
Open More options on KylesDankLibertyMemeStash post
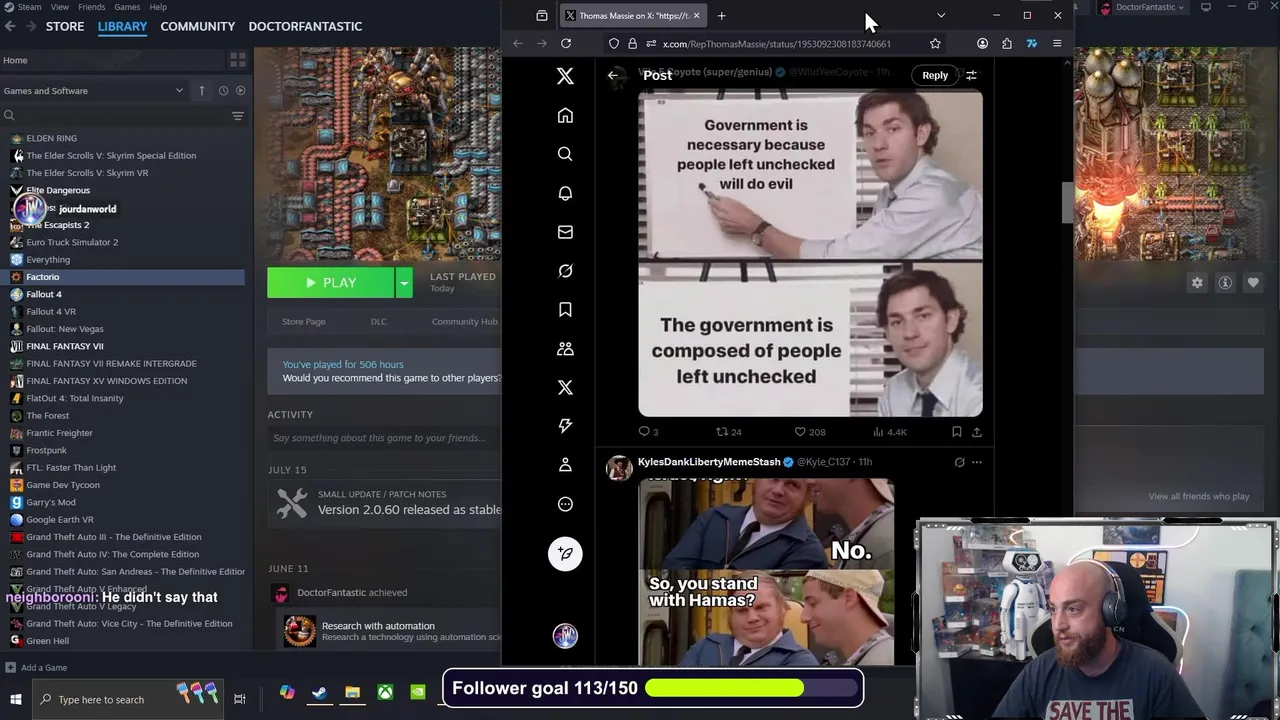pyautogui.click(x=977, y=462)
